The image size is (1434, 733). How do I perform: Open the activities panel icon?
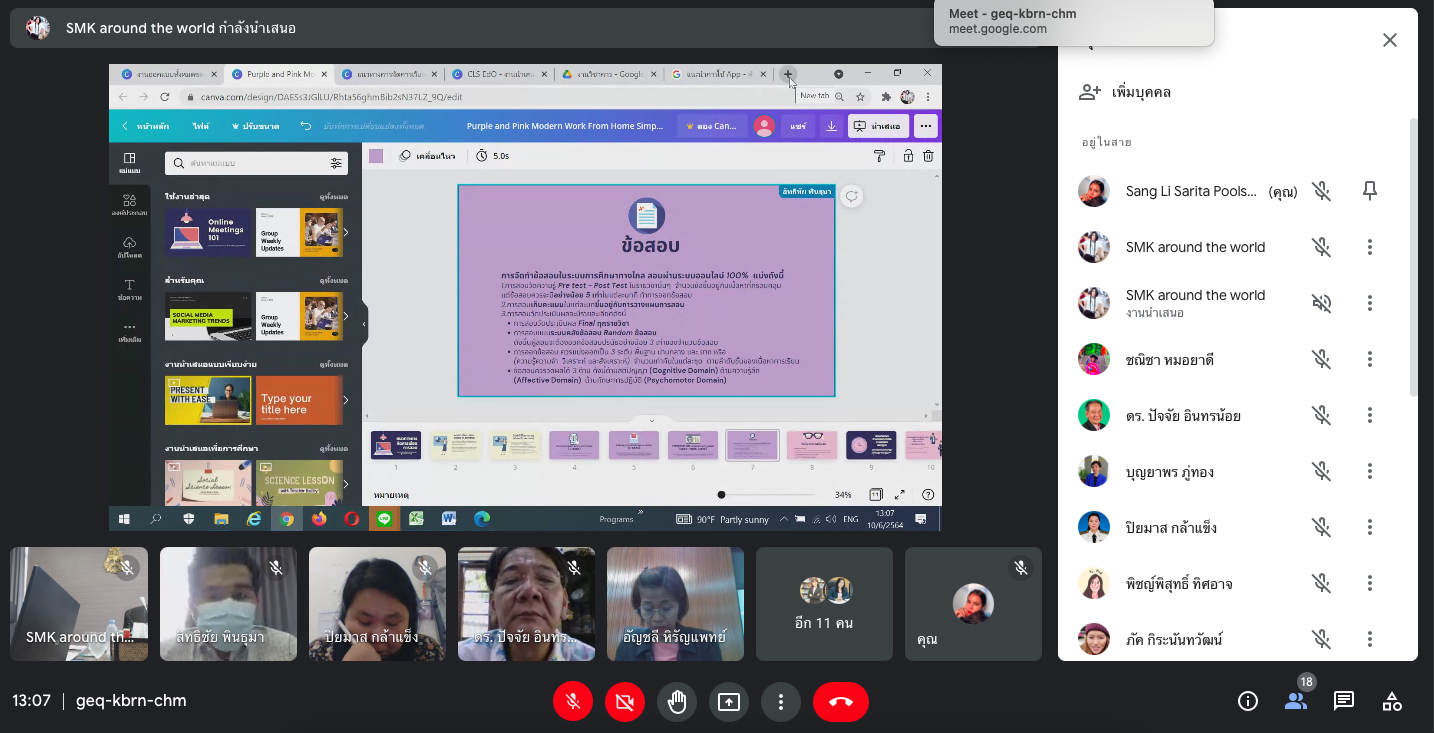click(x=1392, y=701)
